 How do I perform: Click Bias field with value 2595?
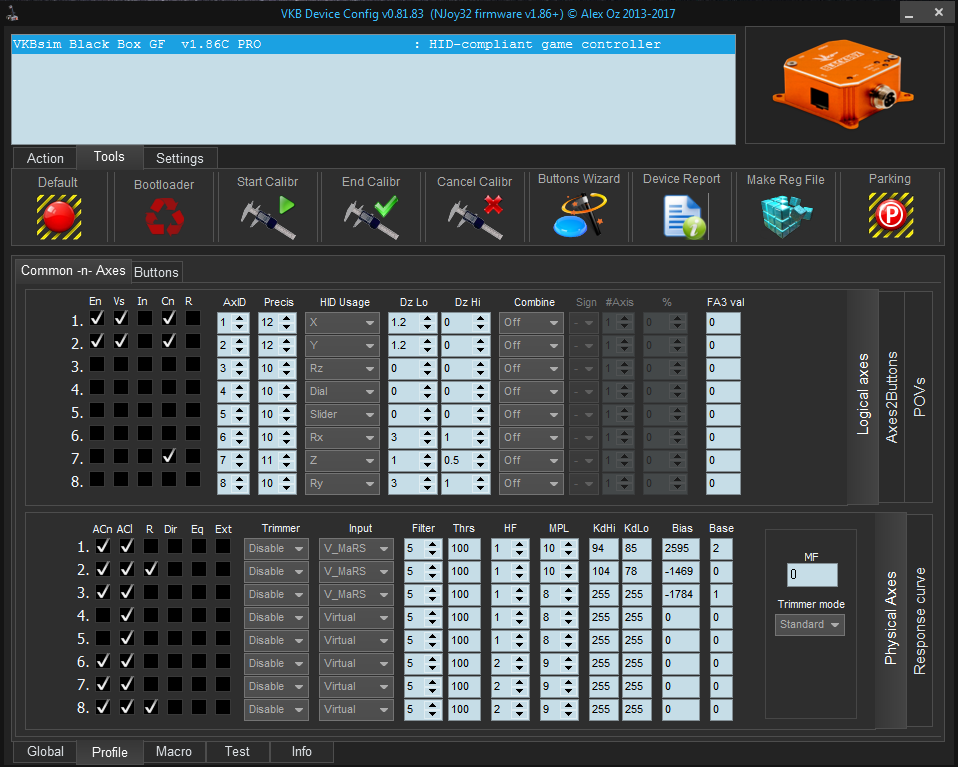tap(681, 549)
